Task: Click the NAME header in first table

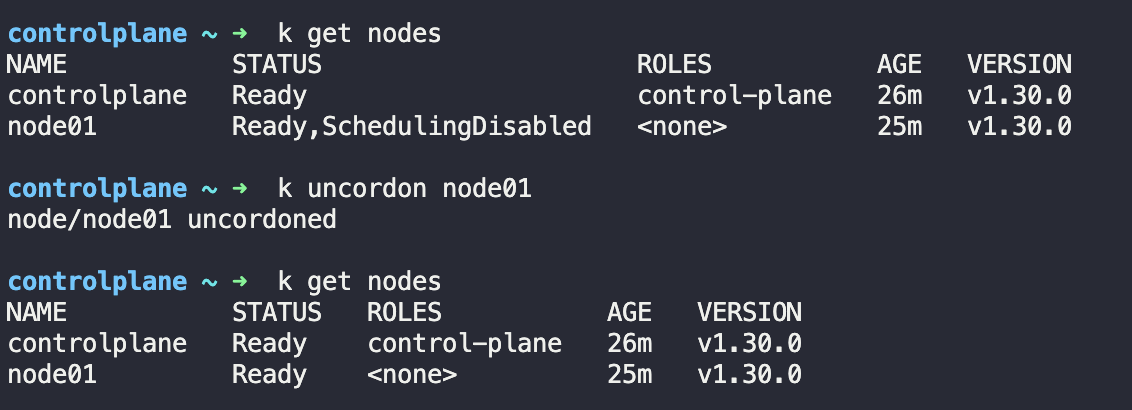Action: coord(37,65)
